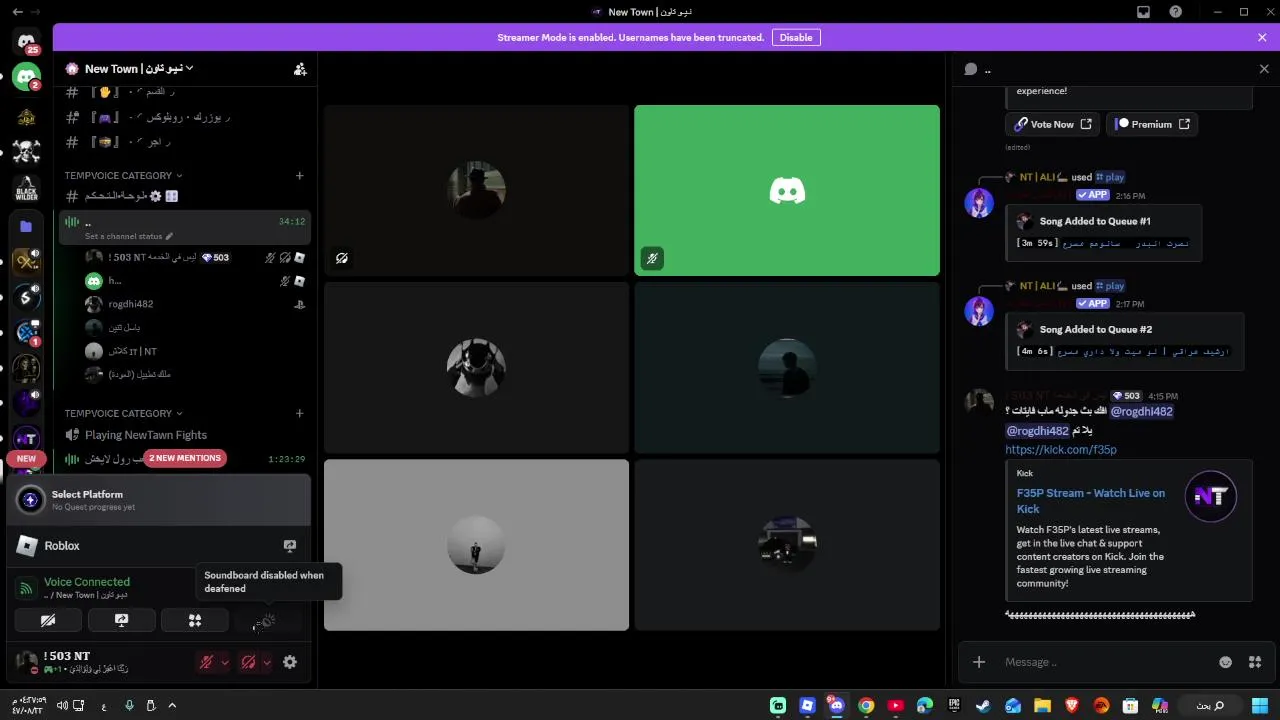Dismiss the Streamer Mode banner
Image resolution: width=1280 pixels, height=720 pixels.
pyautogui.click(x=1262, y=37)
